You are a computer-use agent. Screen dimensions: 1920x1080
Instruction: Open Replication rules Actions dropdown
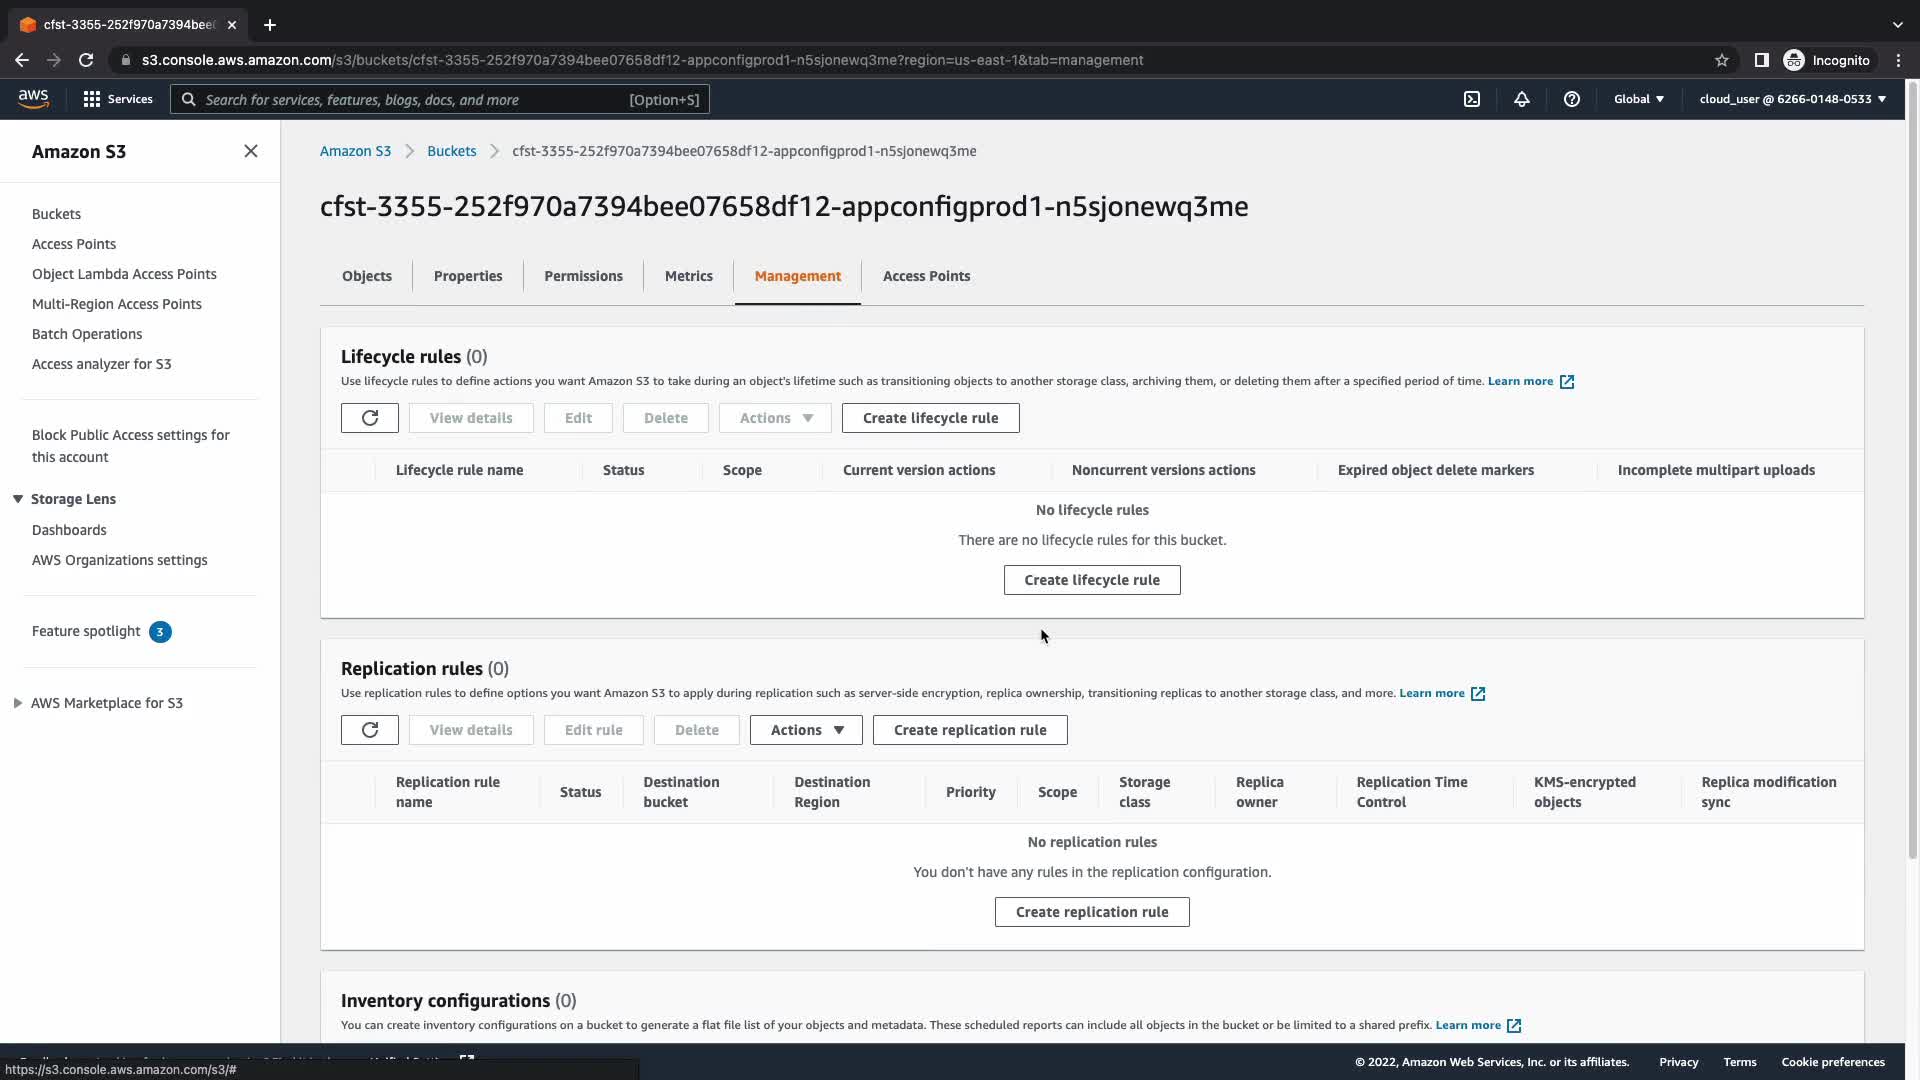807,730
